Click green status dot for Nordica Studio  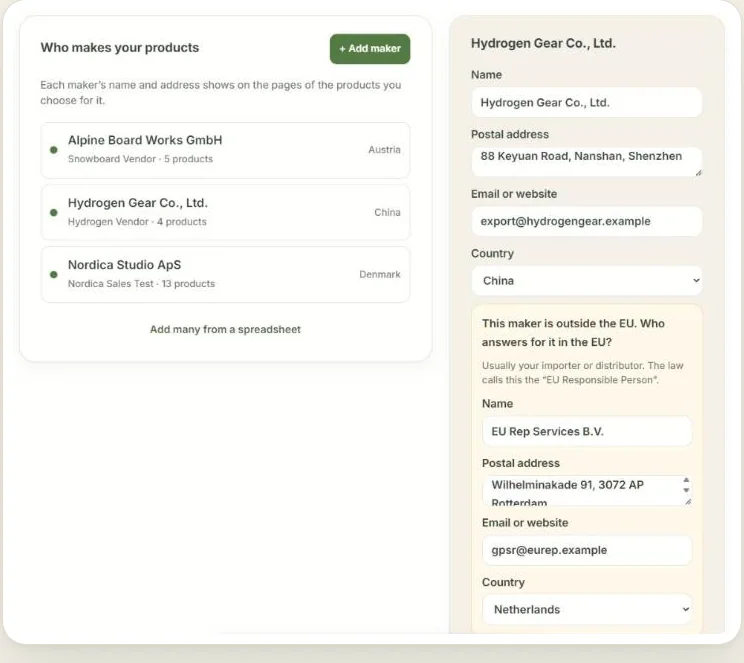point(54,274)
